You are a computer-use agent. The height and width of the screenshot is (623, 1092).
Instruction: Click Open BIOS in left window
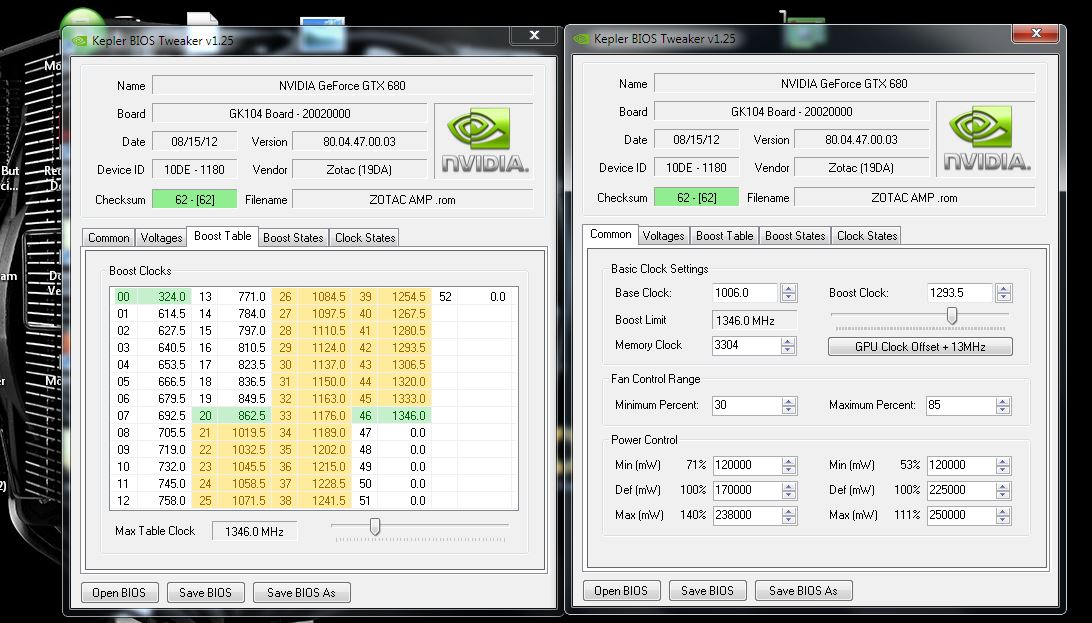[120, 592]
